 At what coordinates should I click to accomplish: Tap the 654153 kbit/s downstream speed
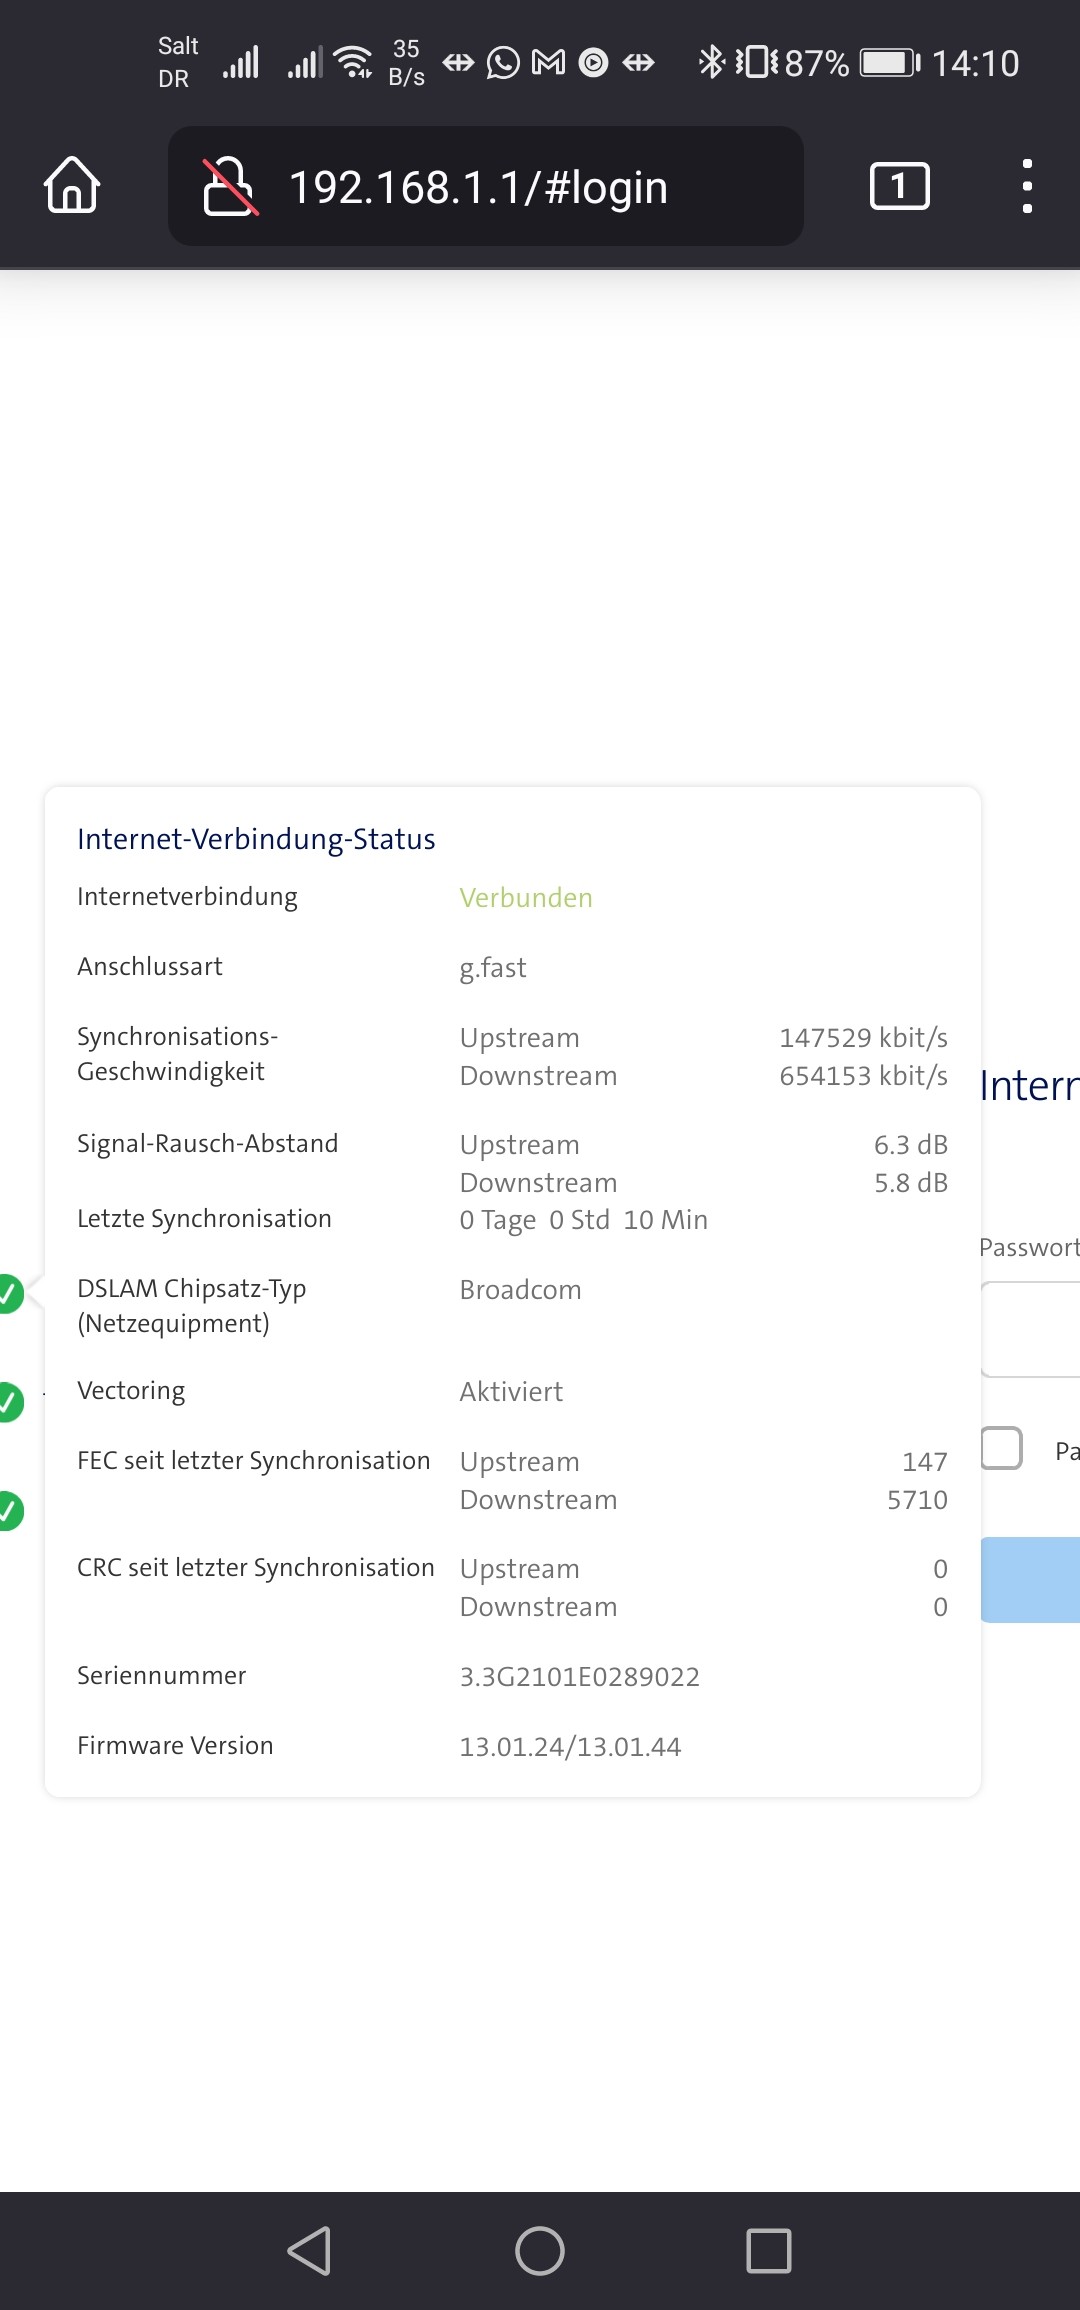click(864, 1076)
